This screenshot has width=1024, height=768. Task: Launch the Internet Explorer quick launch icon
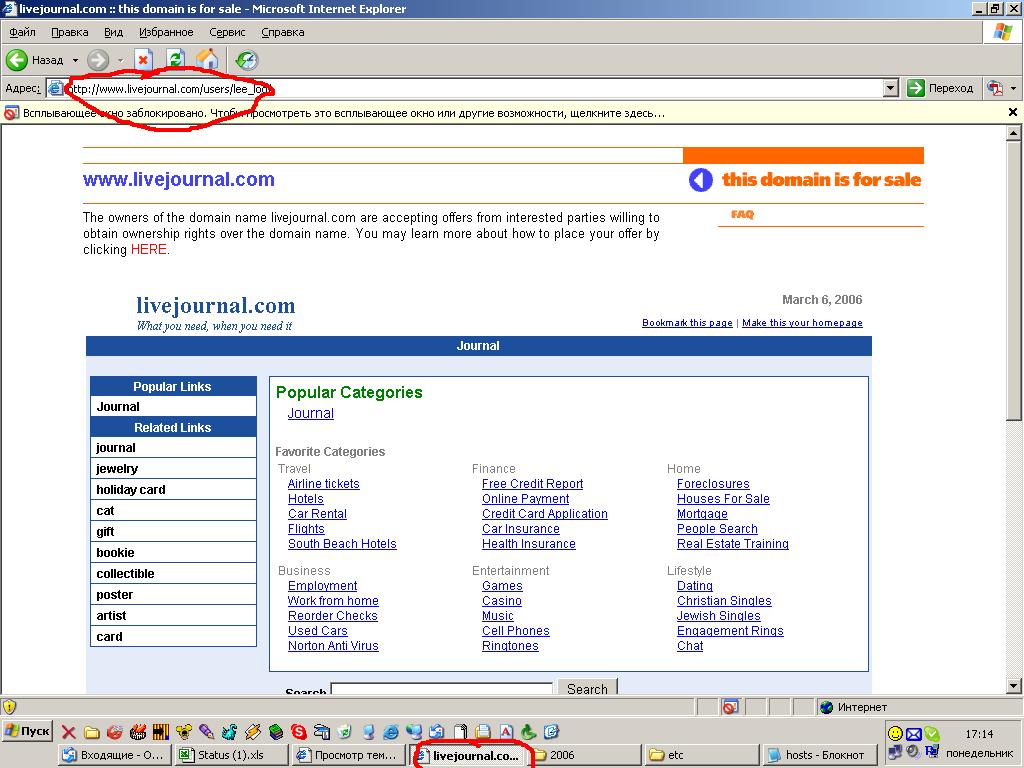click(x=391, y=732)
